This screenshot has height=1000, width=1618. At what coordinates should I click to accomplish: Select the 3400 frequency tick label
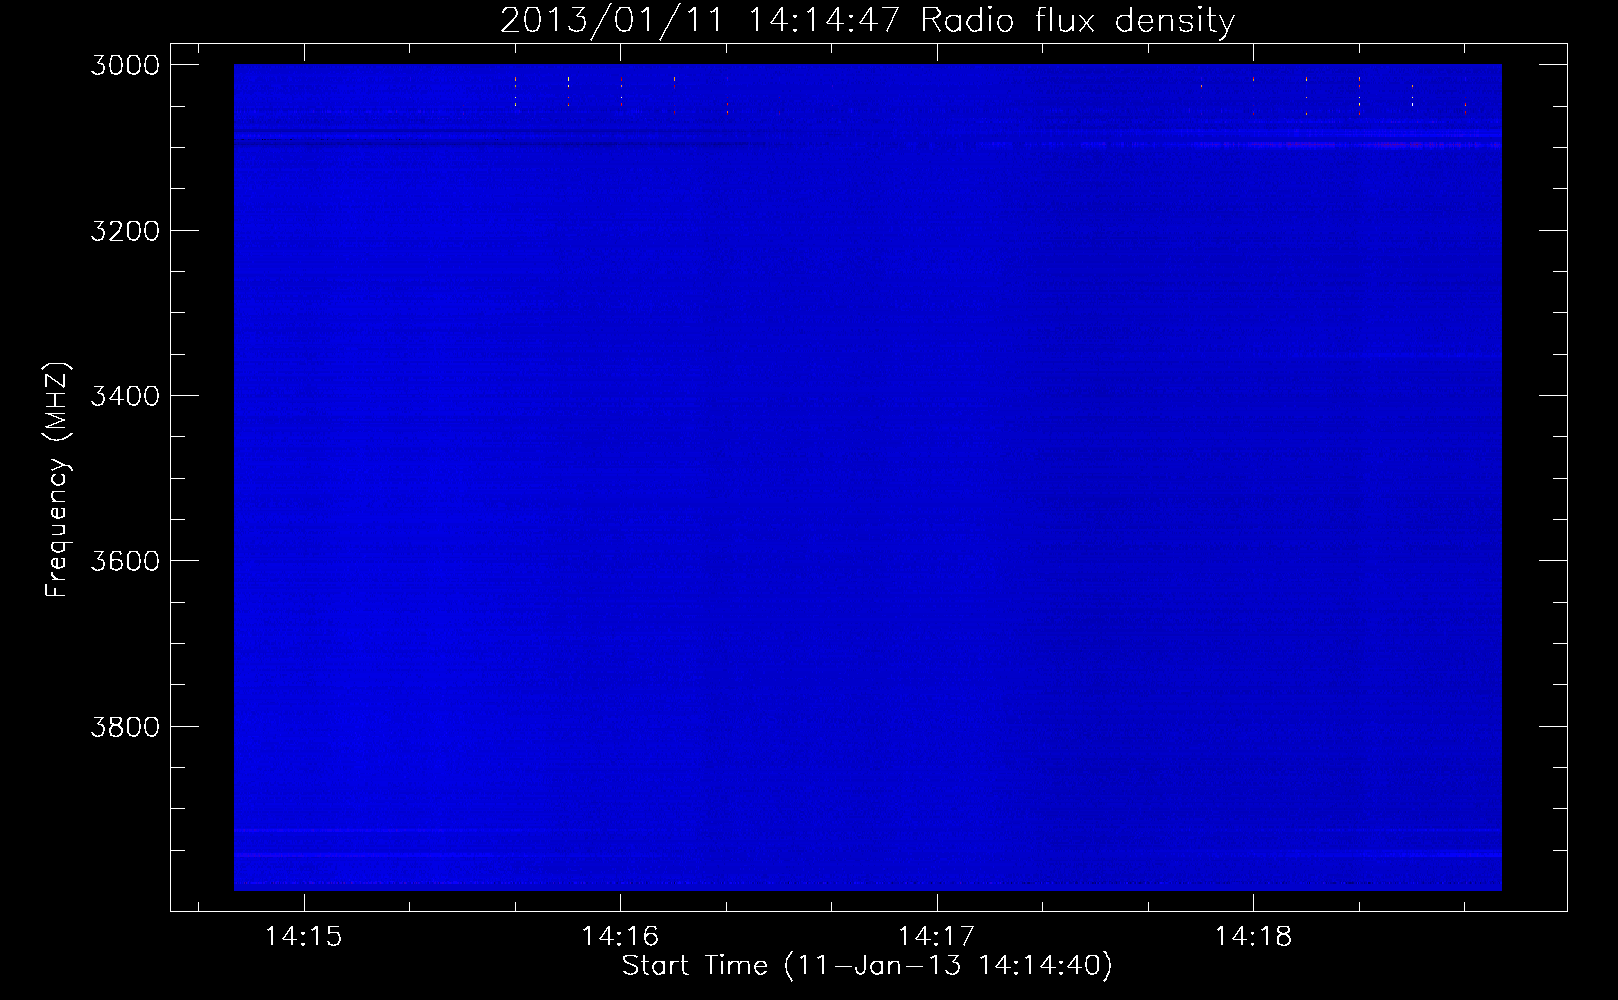pos(125,396)
